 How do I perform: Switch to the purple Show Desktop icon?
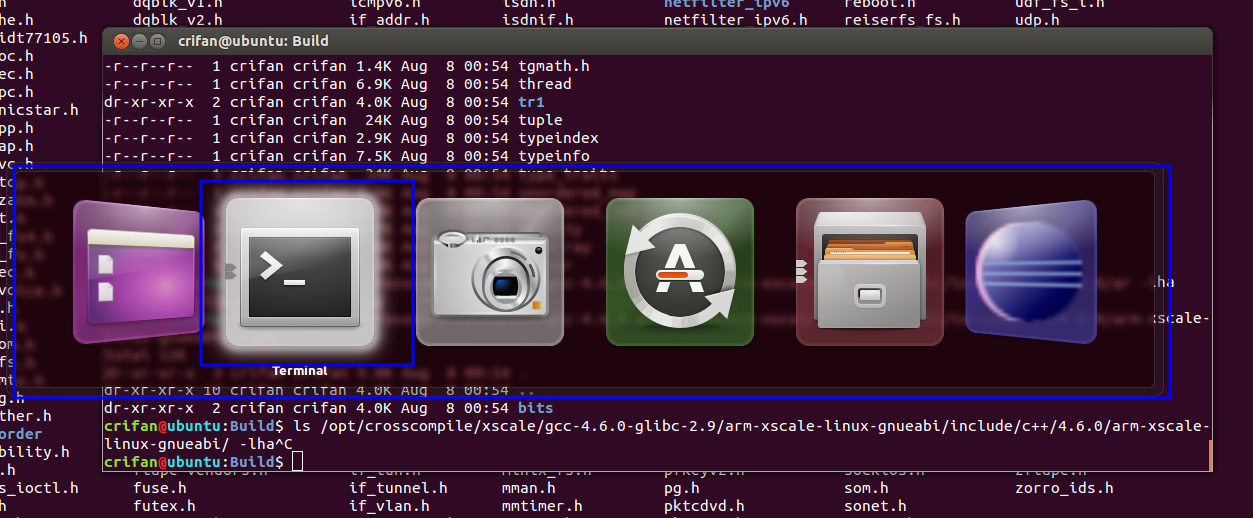[138, 272]
